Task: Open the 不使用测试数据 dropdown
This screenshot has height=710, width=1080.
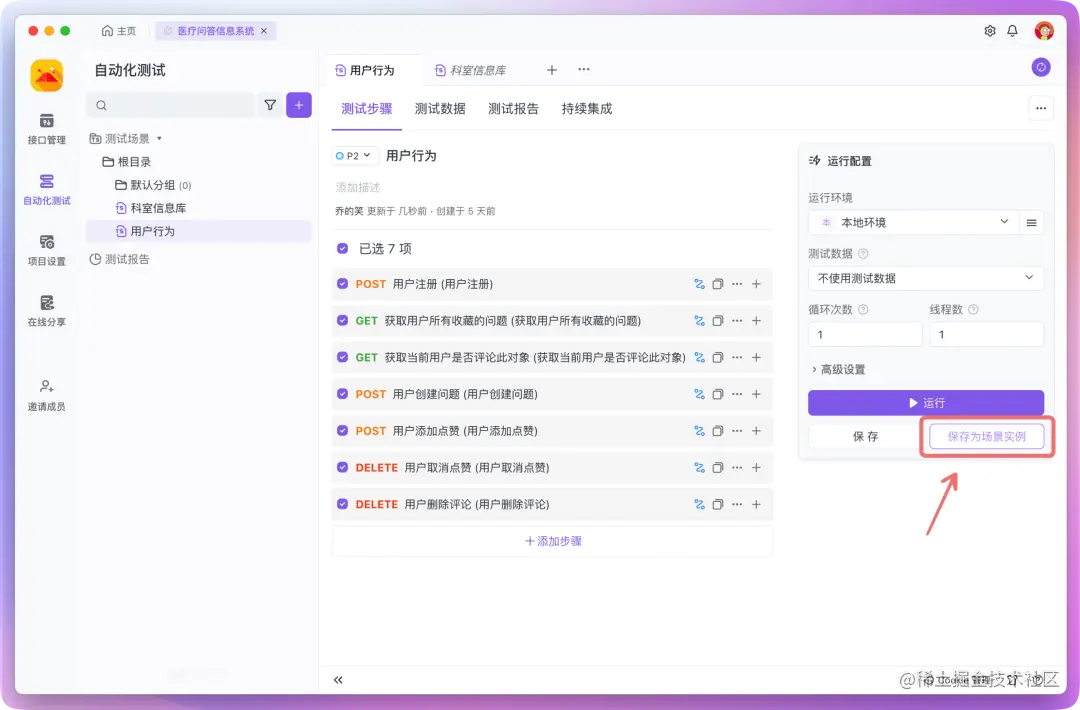Action: tap(925, 278)
